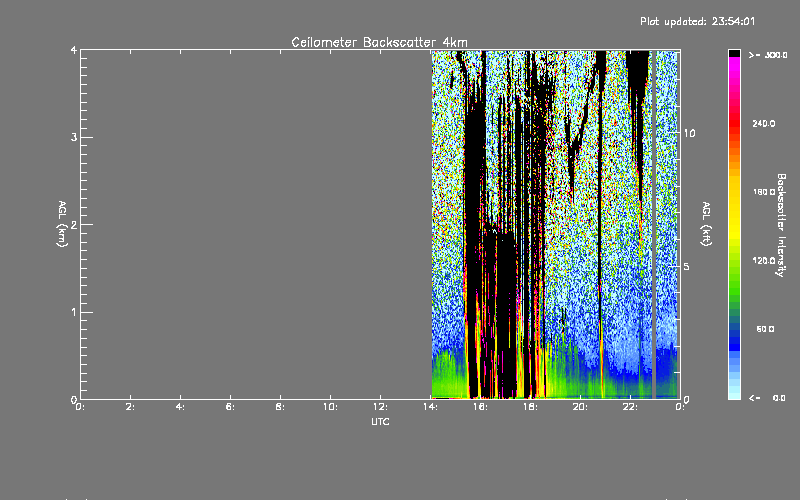Click the pale cyan bottom of colorbar
Image resolution: width=800 pixels, height=500 pixels.
coord(734,393)
